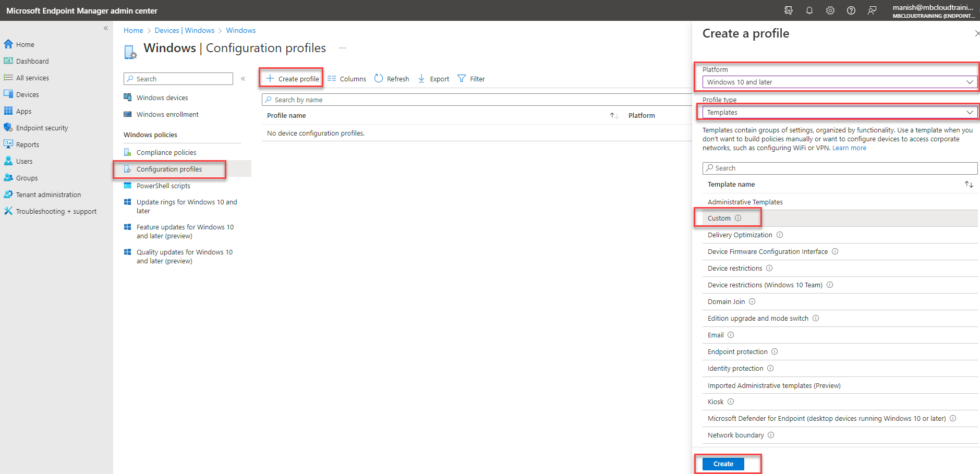Sort by Template name arrows
Screen dimensions: 980x474
[969, 184]
